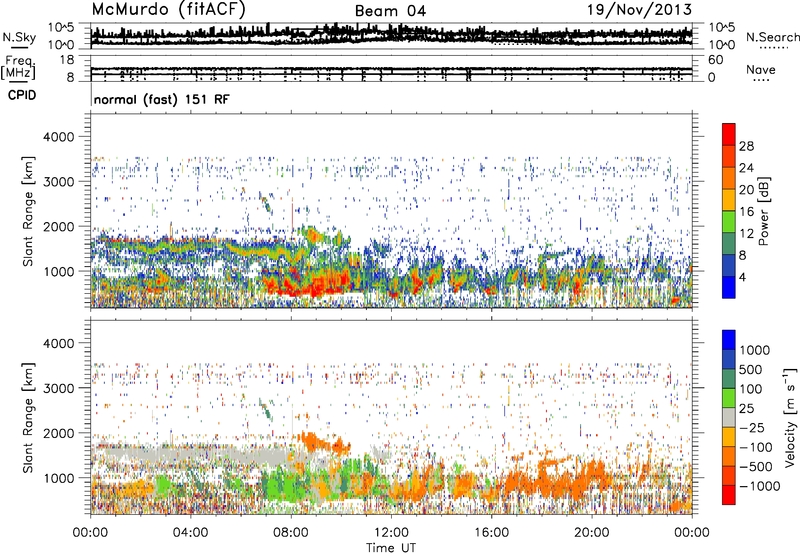The width and height of the screenshot is (800, 554).
Task: Click the 'N.Sky' legend label
Action: pyautogui.click(x=19, y=37)
